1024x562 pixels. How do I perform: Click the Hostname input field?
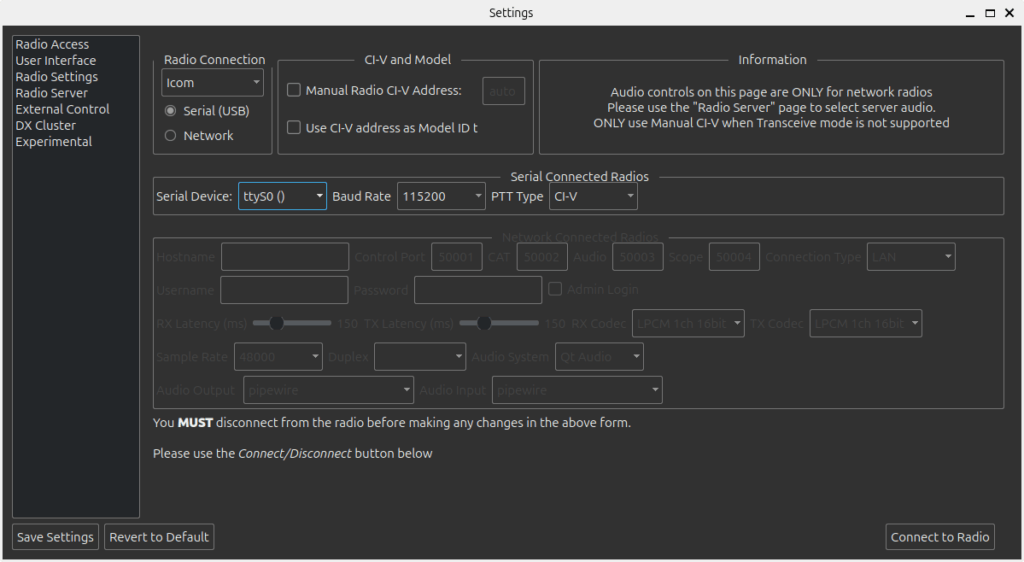click(x=285, y=257)
